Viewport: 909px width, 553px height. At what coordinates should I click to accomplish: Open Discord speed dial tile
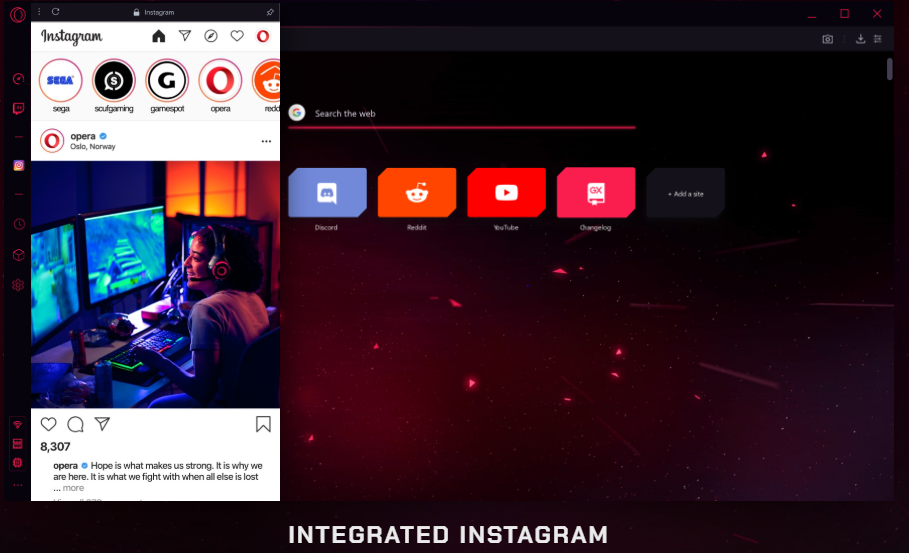pyautogui.click(x=328, y=192)
